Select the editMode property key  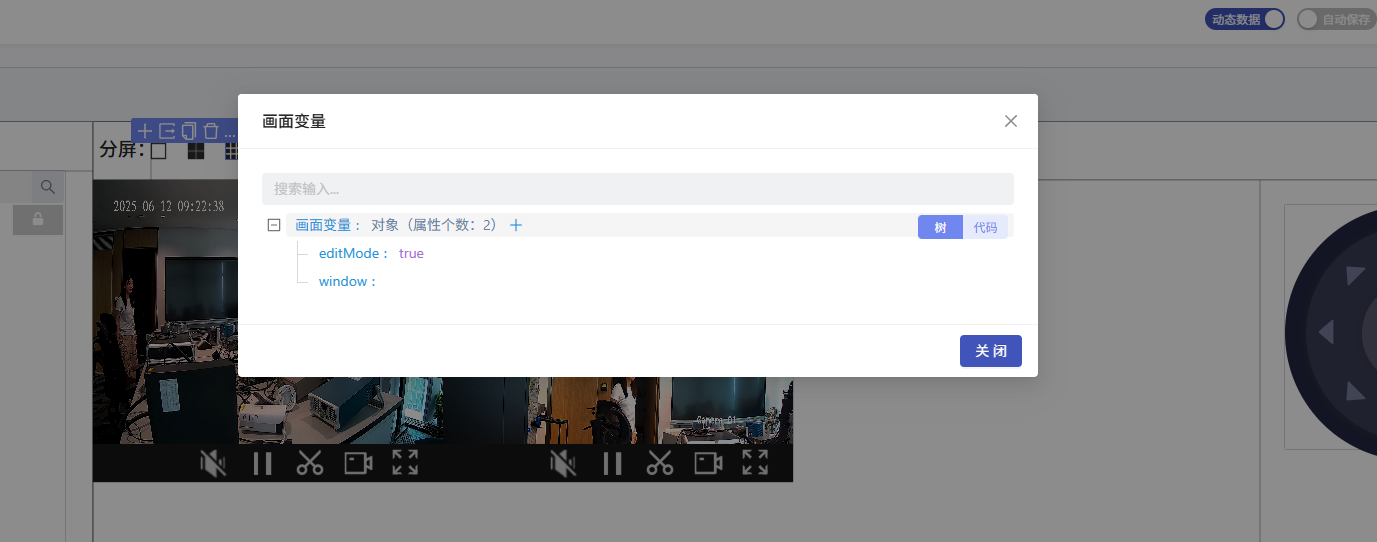pyautogui.click(x=350, y=253)
